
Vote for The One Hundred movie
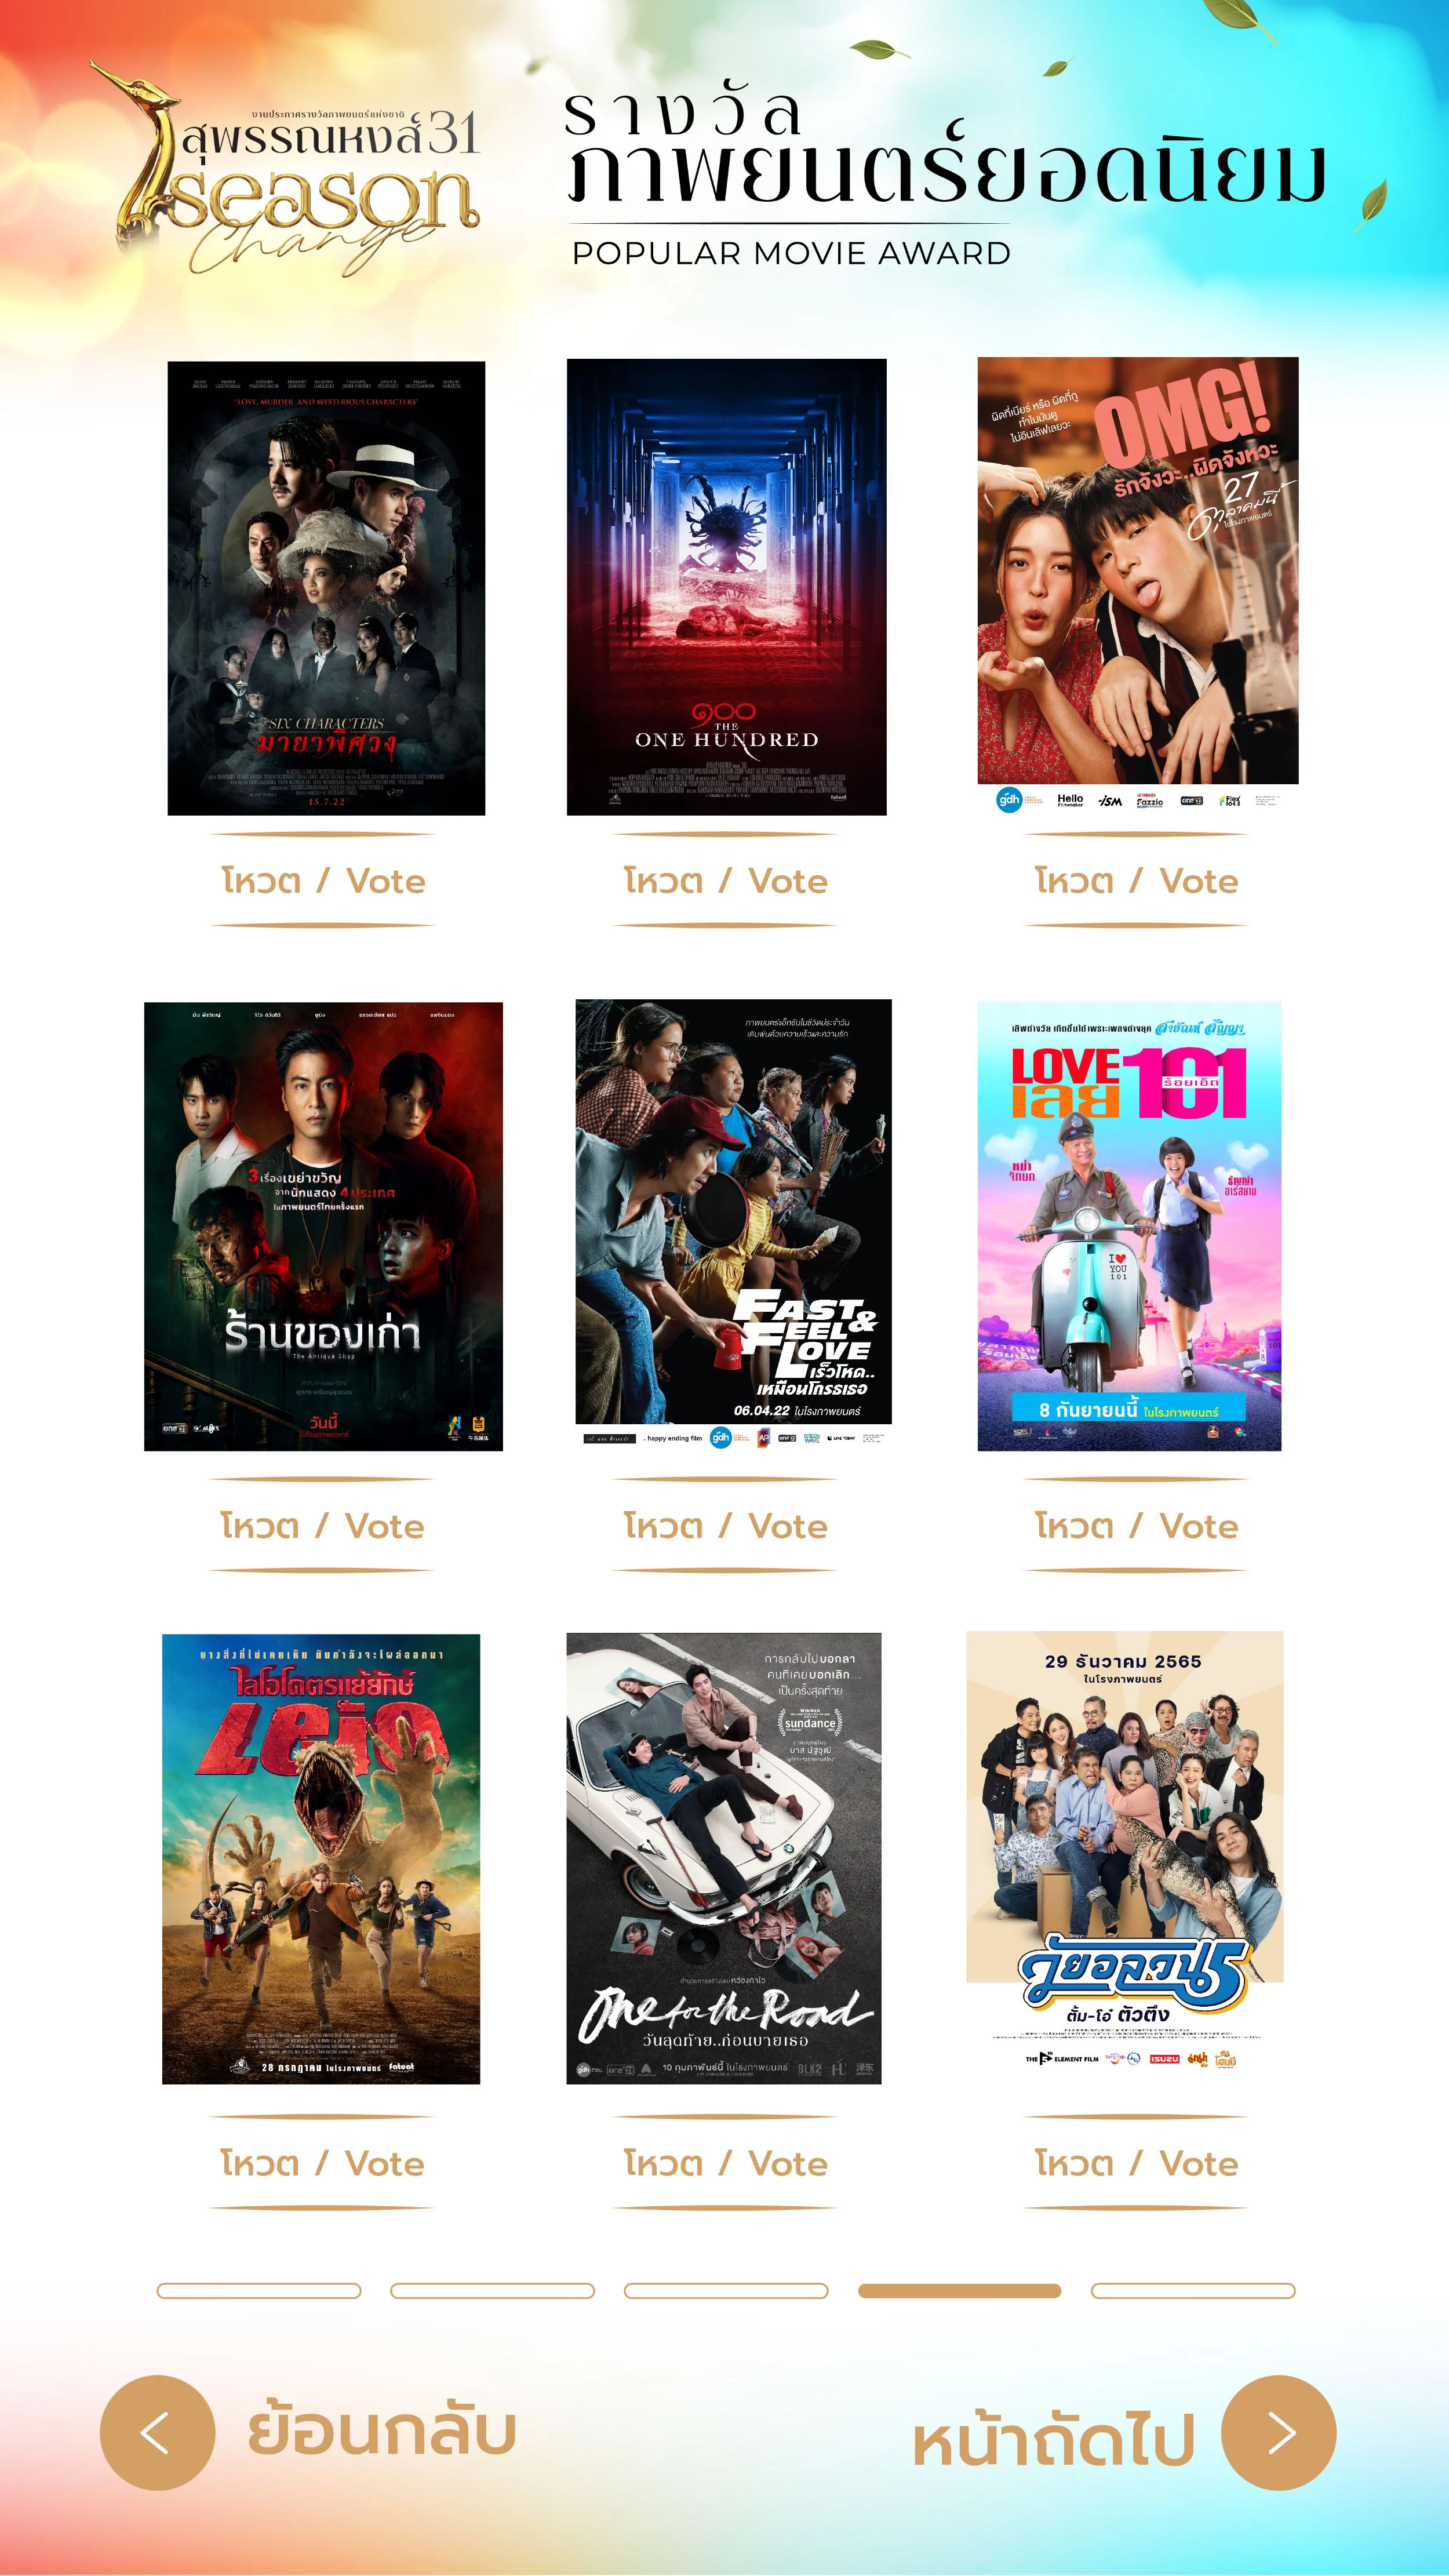click(x=725, y=880)
